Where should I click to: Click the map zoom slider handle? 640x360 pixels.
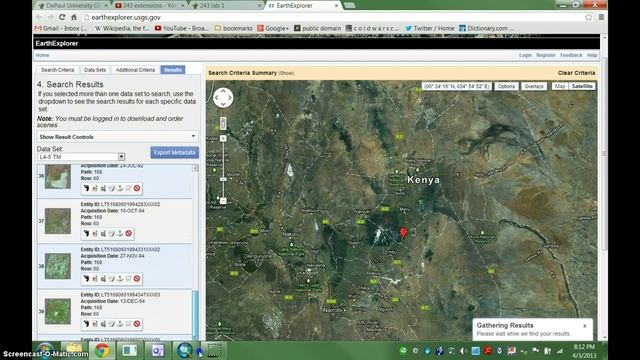click(223, 179)
